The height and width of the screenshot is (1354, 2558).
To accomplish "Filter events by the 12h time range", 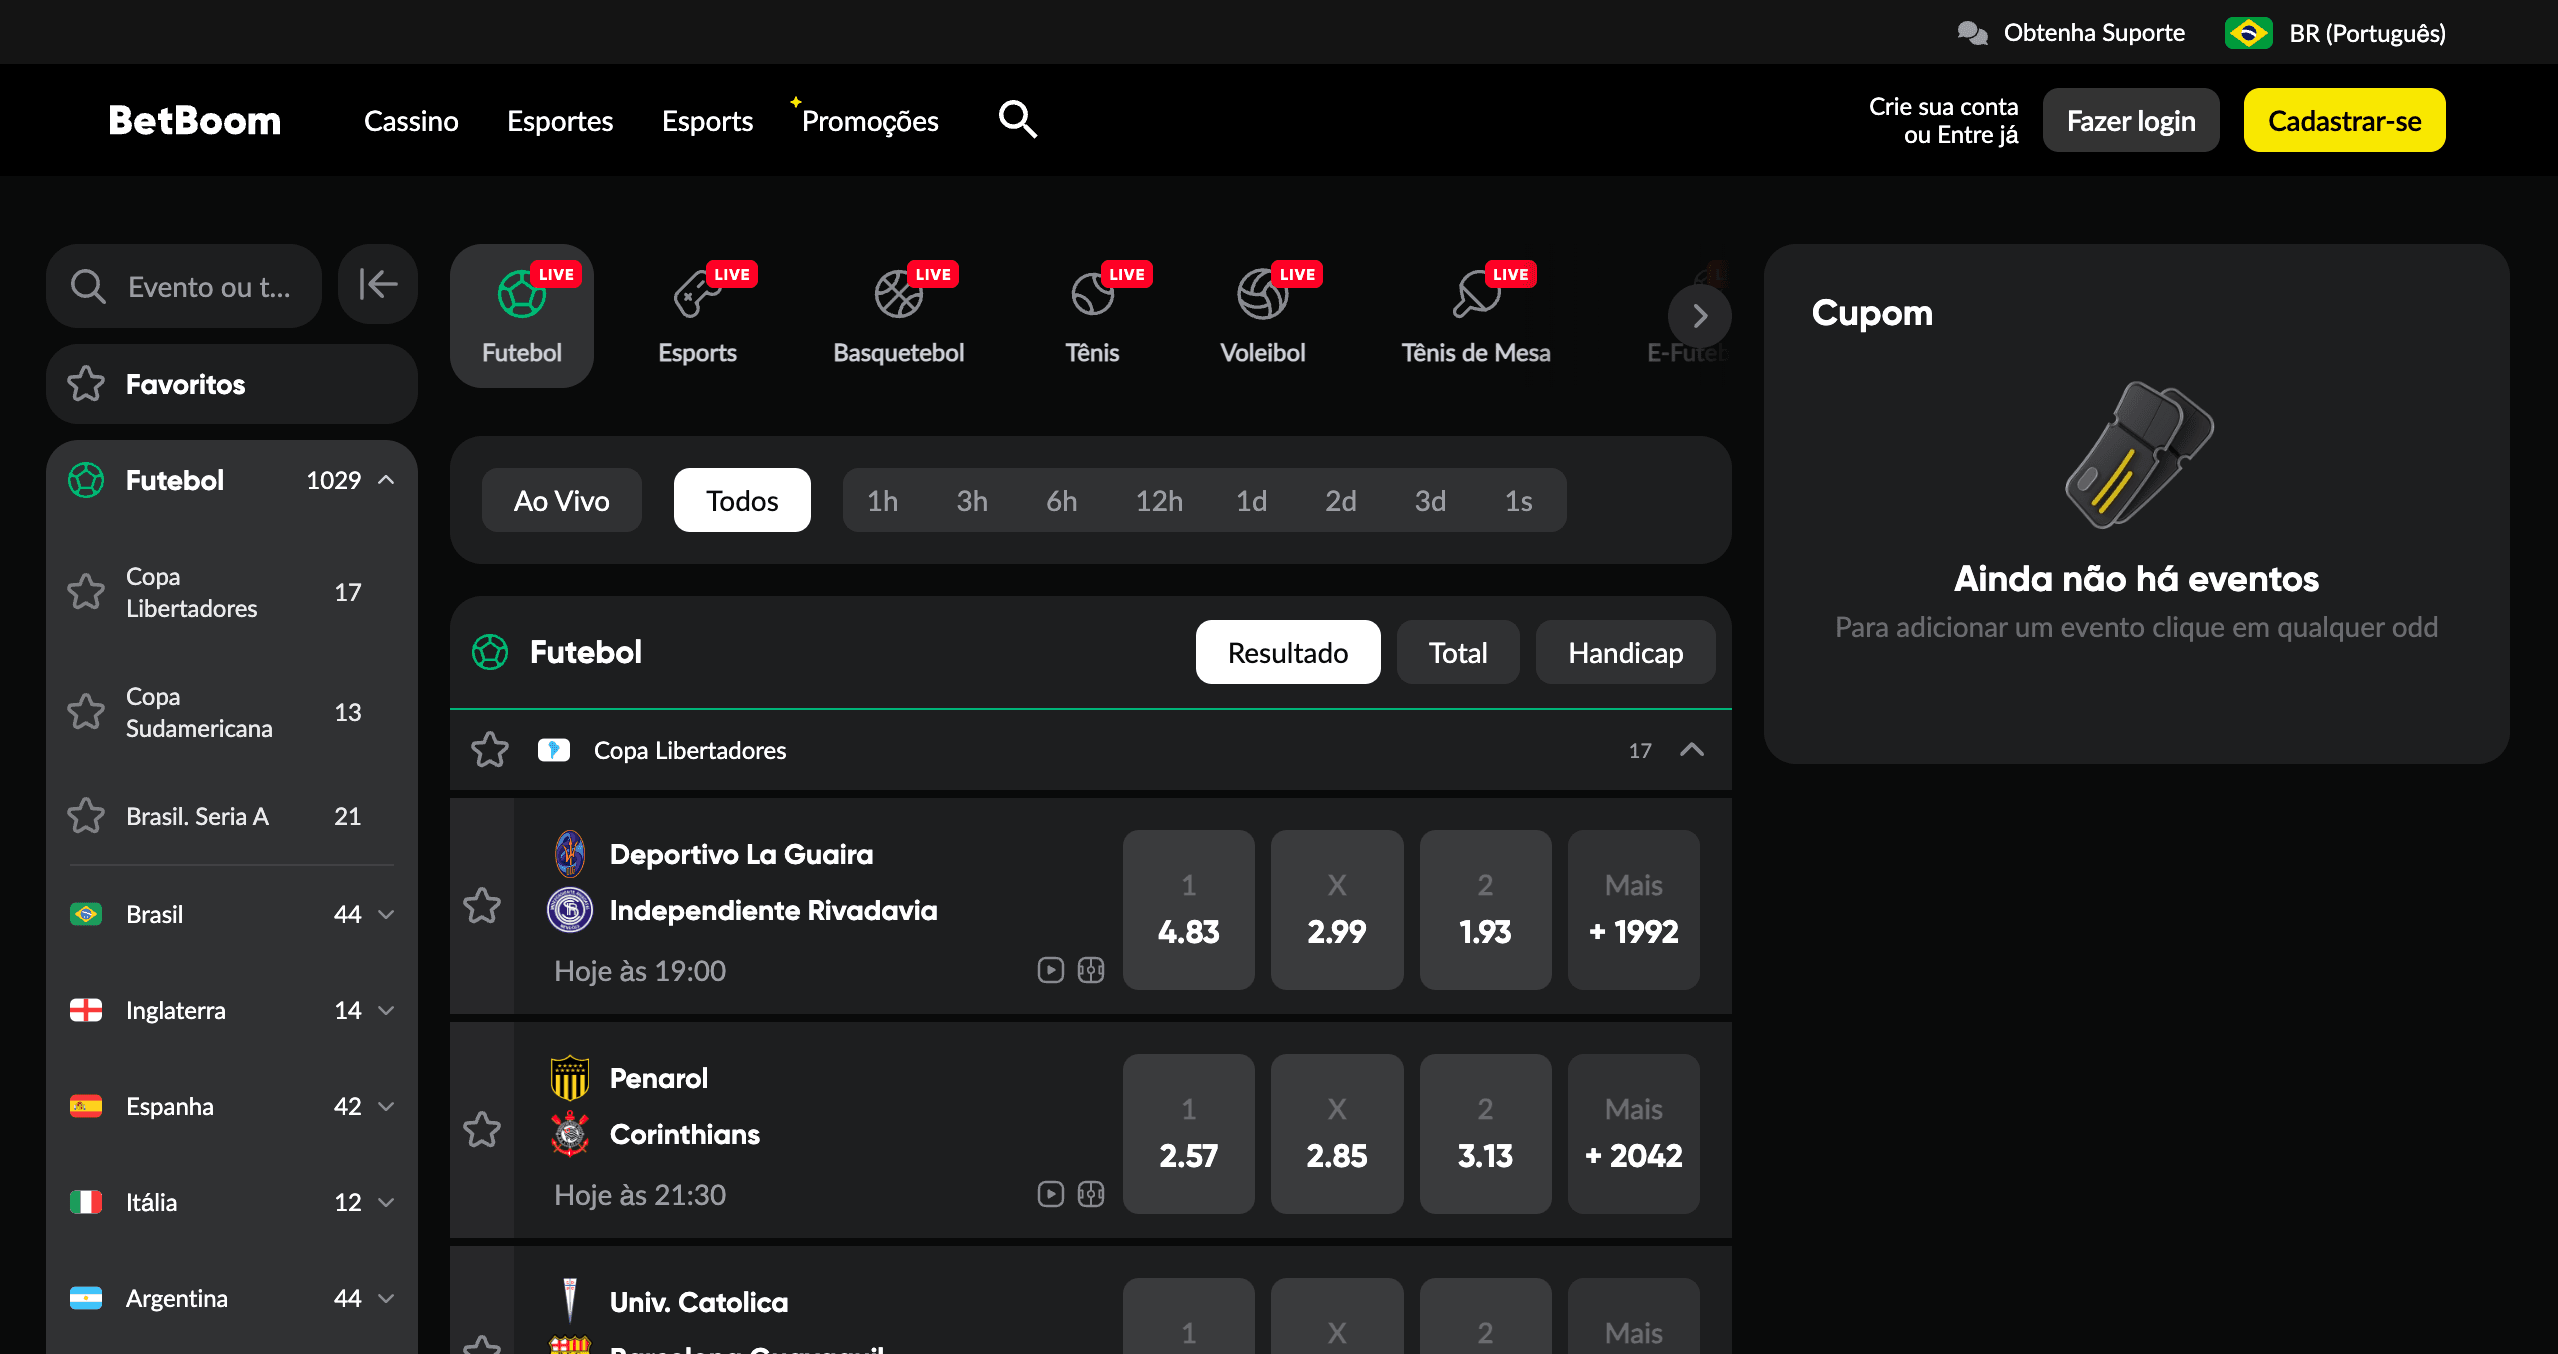I will coord(1159,500).
